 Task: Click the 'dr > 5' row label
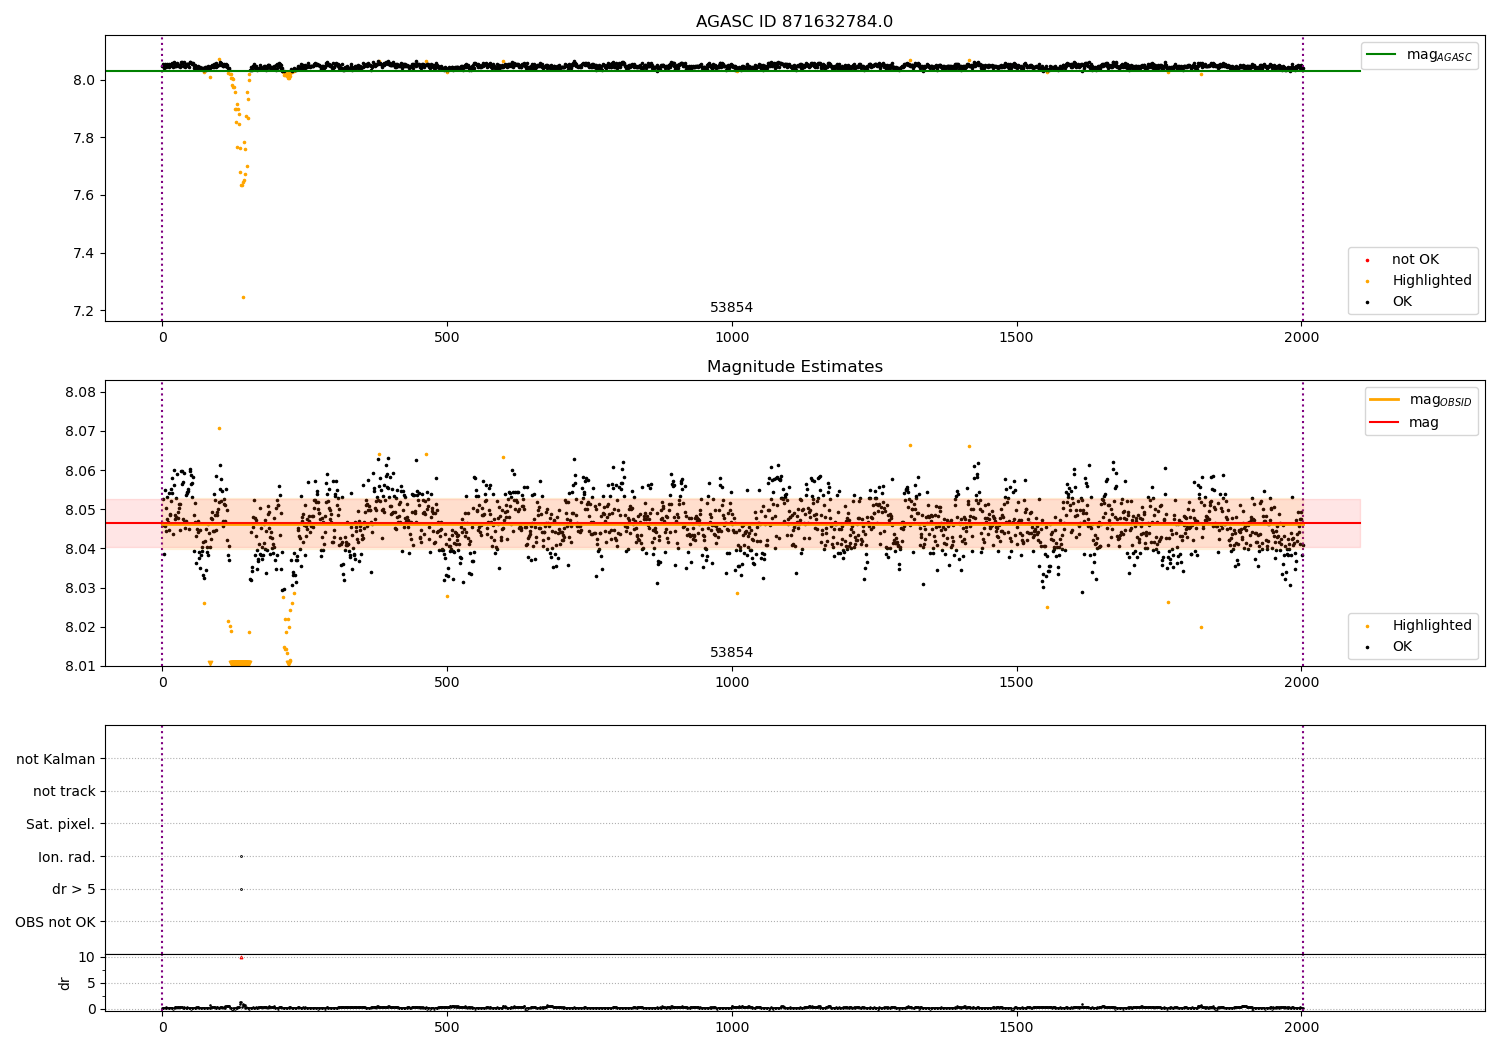(x=73, y=890)
